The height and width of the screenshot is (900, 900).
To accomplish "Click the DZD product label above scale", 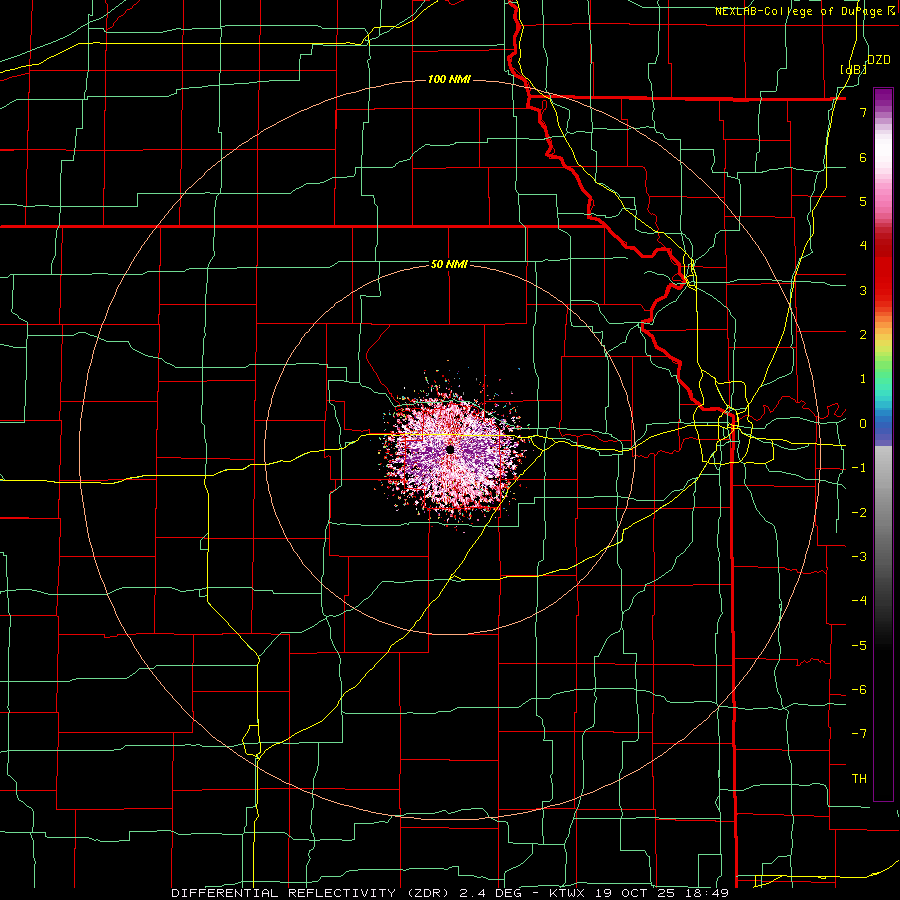I will click(879, 59).
